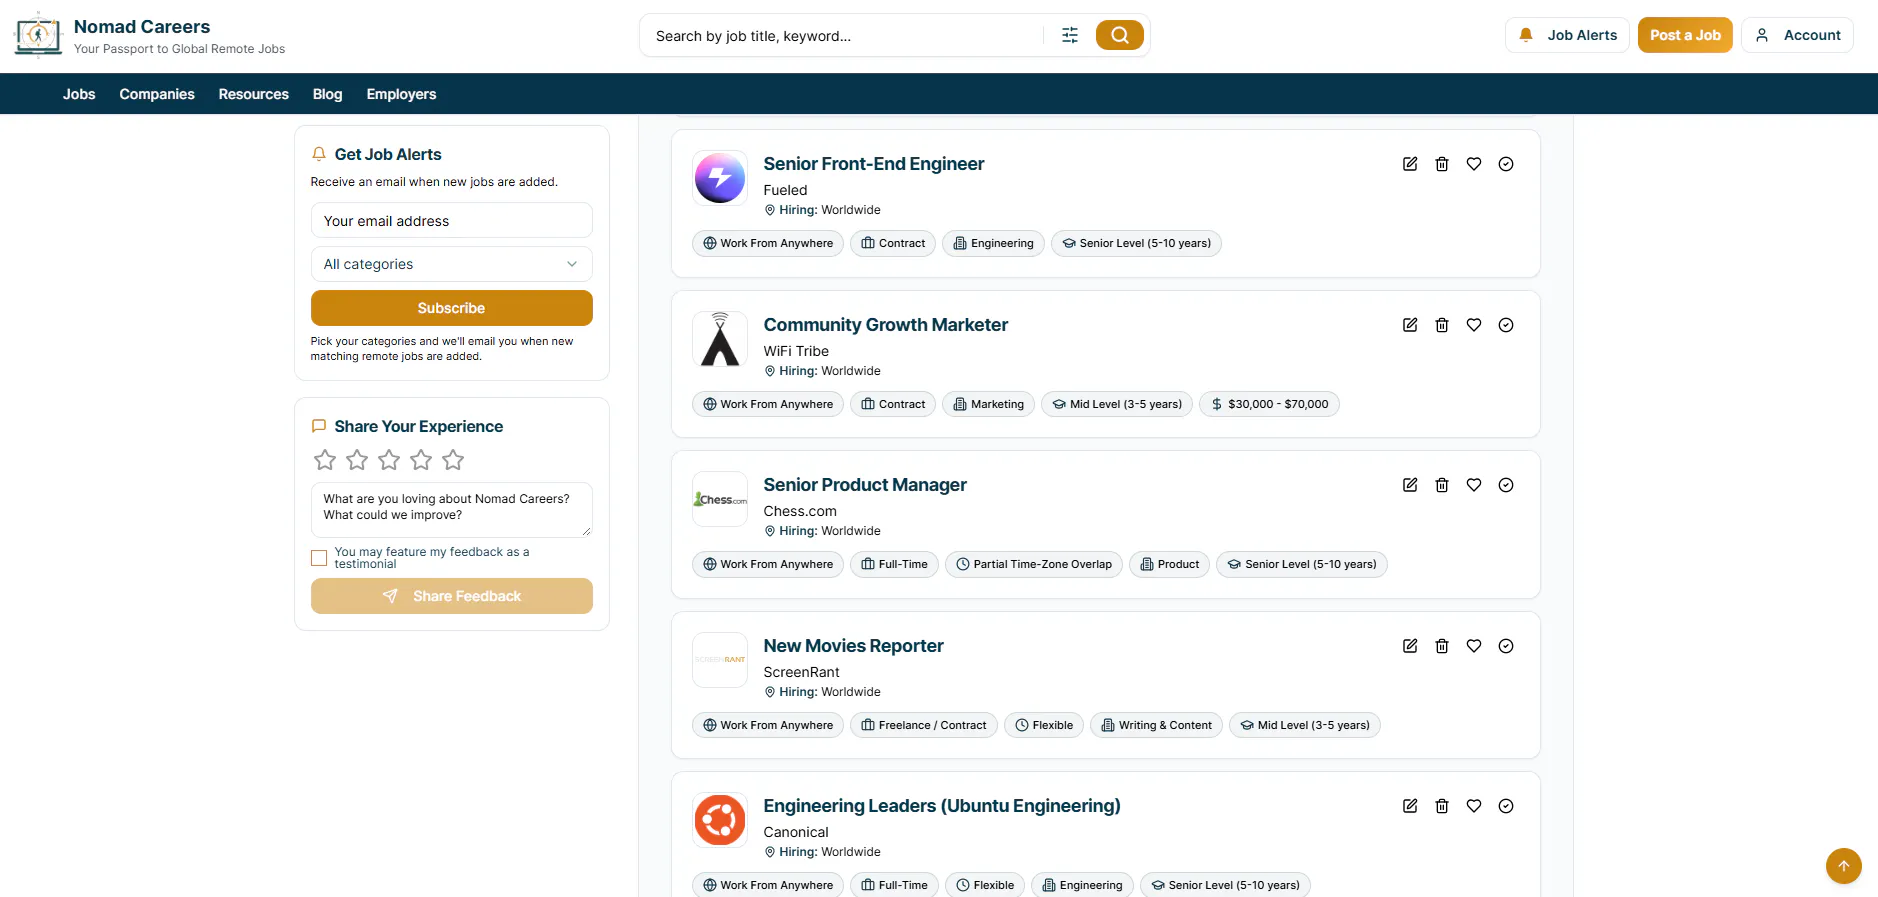The height and width of the screenshot is (897, 1878).
Task: Open the Resources menu
Action: click(x=254, y=94)
